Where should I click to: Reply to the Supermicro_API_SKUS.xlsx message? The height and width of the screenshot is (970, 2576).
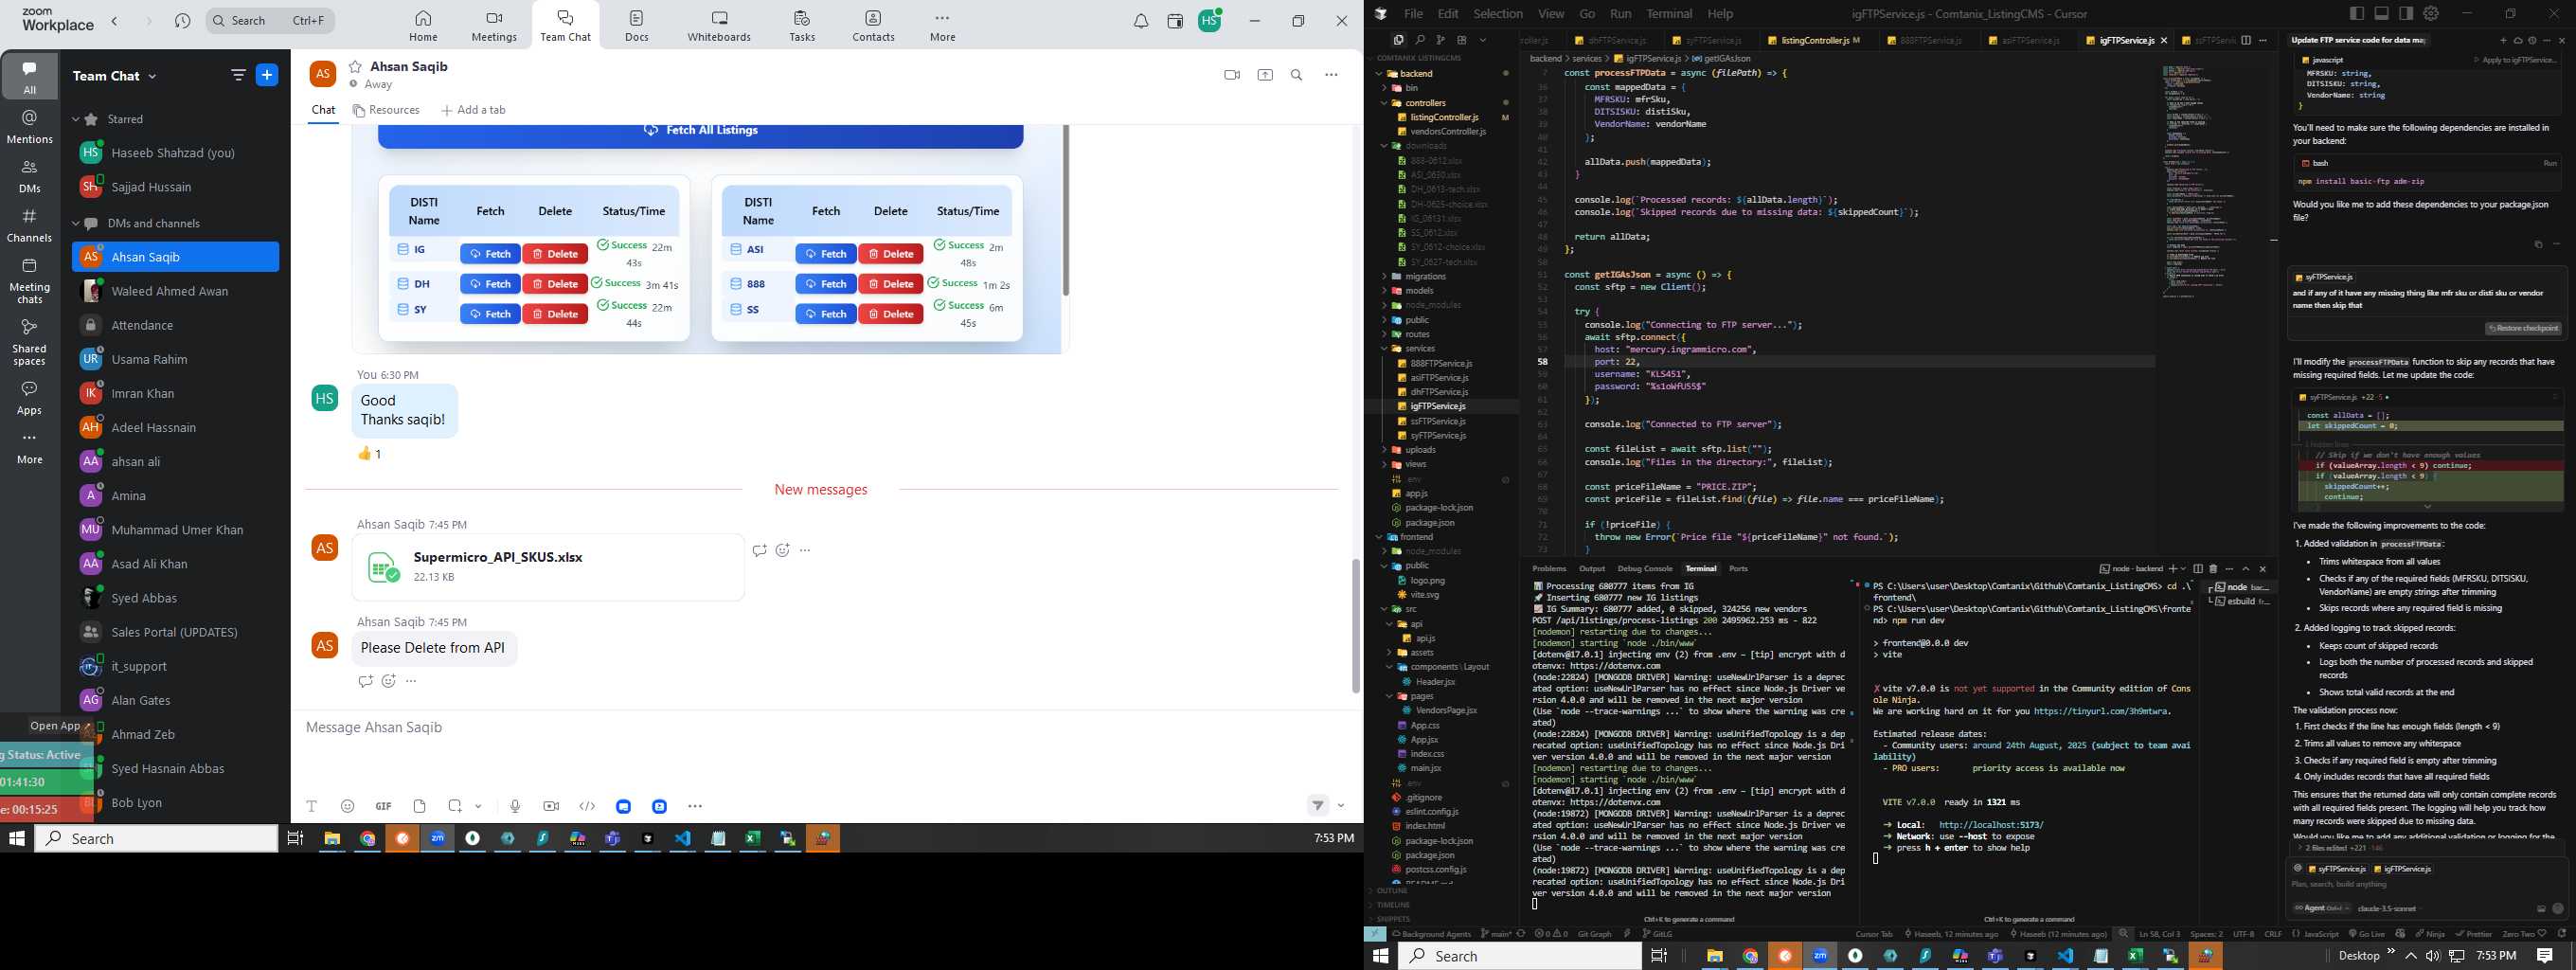coord(759,550)
